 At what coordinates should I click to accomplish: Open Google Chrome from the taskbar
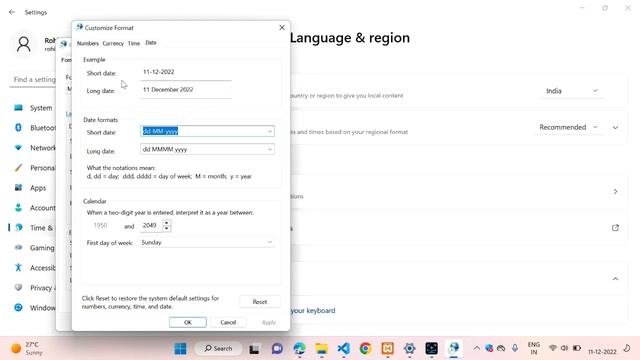tap(365, 349)
